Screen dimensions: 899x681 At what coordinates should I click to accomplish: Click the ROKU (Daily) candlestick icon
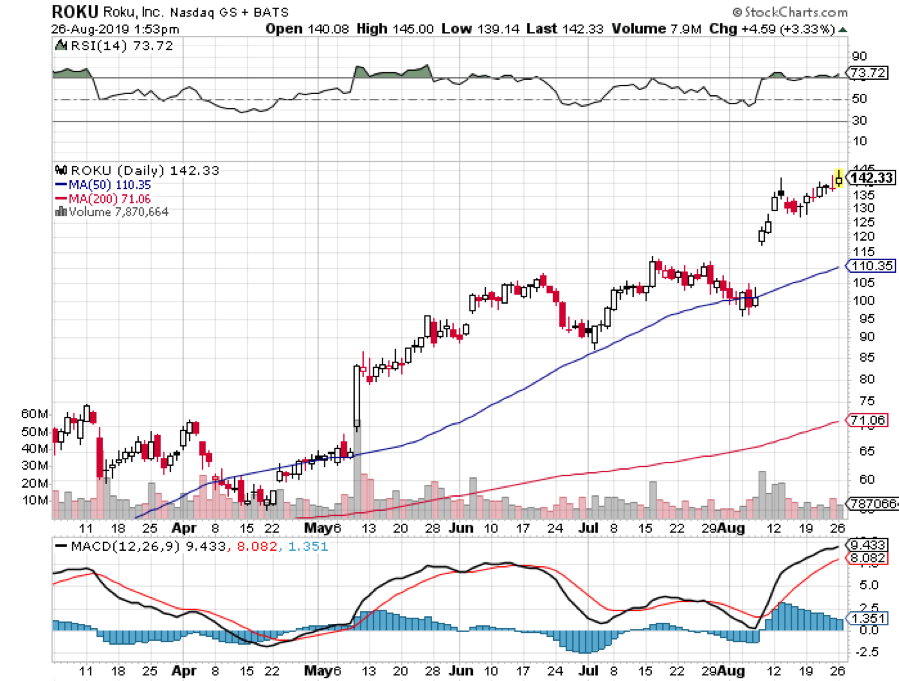pos(60,170)
